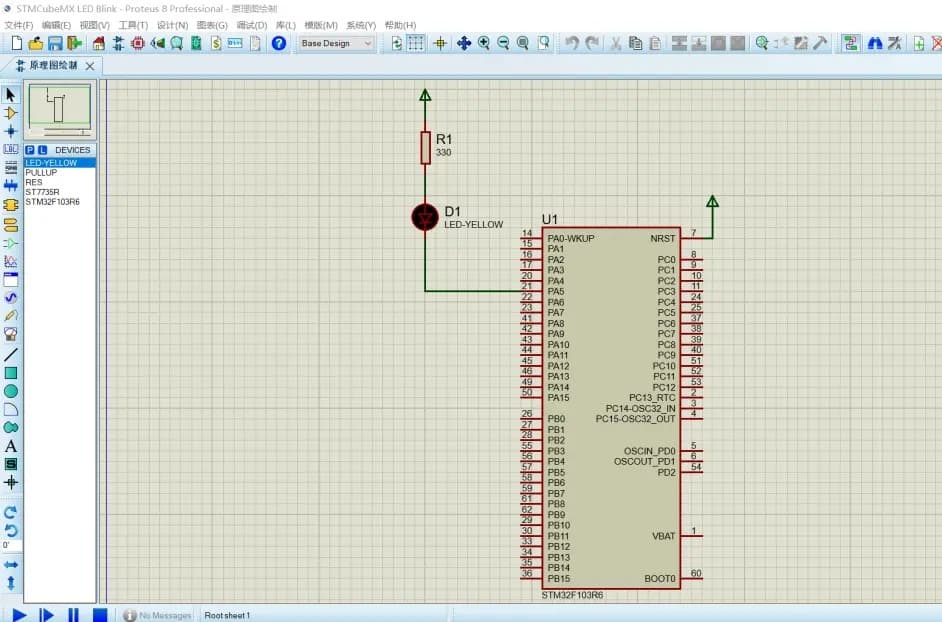The image size is (942, 622).
Task: Open the Bill of Materials dollar icon
Action: pos(216,43)
